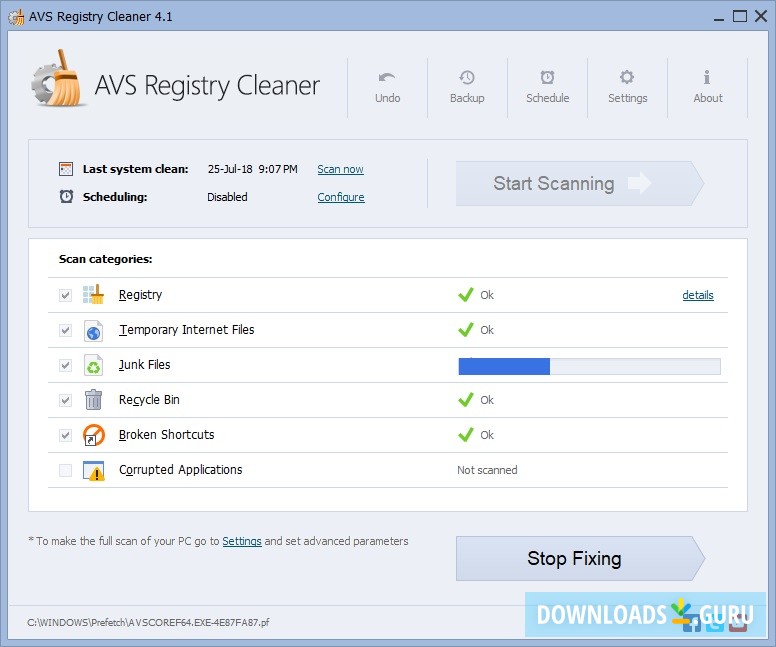Toggle the Registry checkbox
This screenshot has width=776, height=647.
65,296
